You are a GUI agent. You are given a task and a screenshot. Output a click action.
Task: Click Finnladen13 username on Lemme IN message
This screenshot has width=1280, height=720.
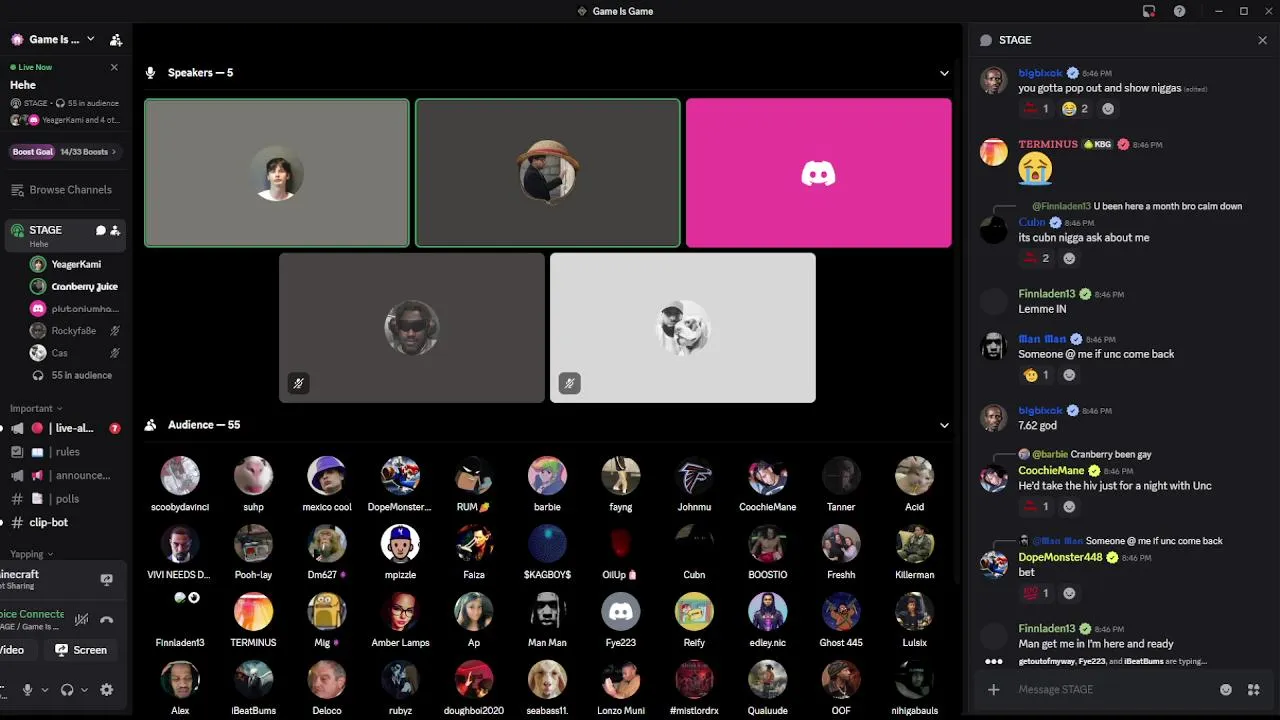point(1047,294)
